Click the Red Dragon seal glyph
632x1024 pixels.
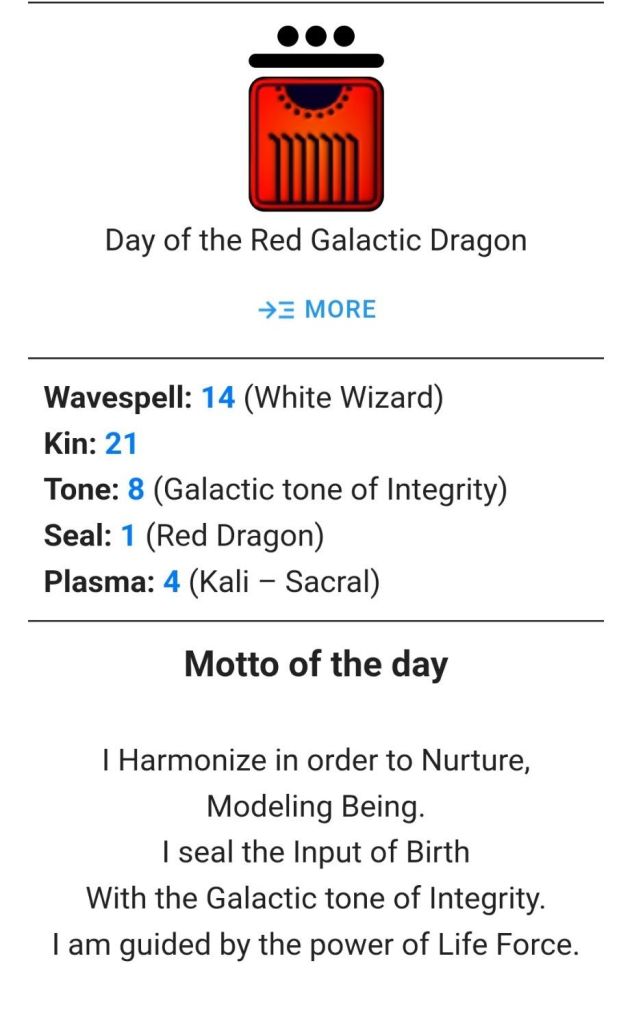click(316, 144)
